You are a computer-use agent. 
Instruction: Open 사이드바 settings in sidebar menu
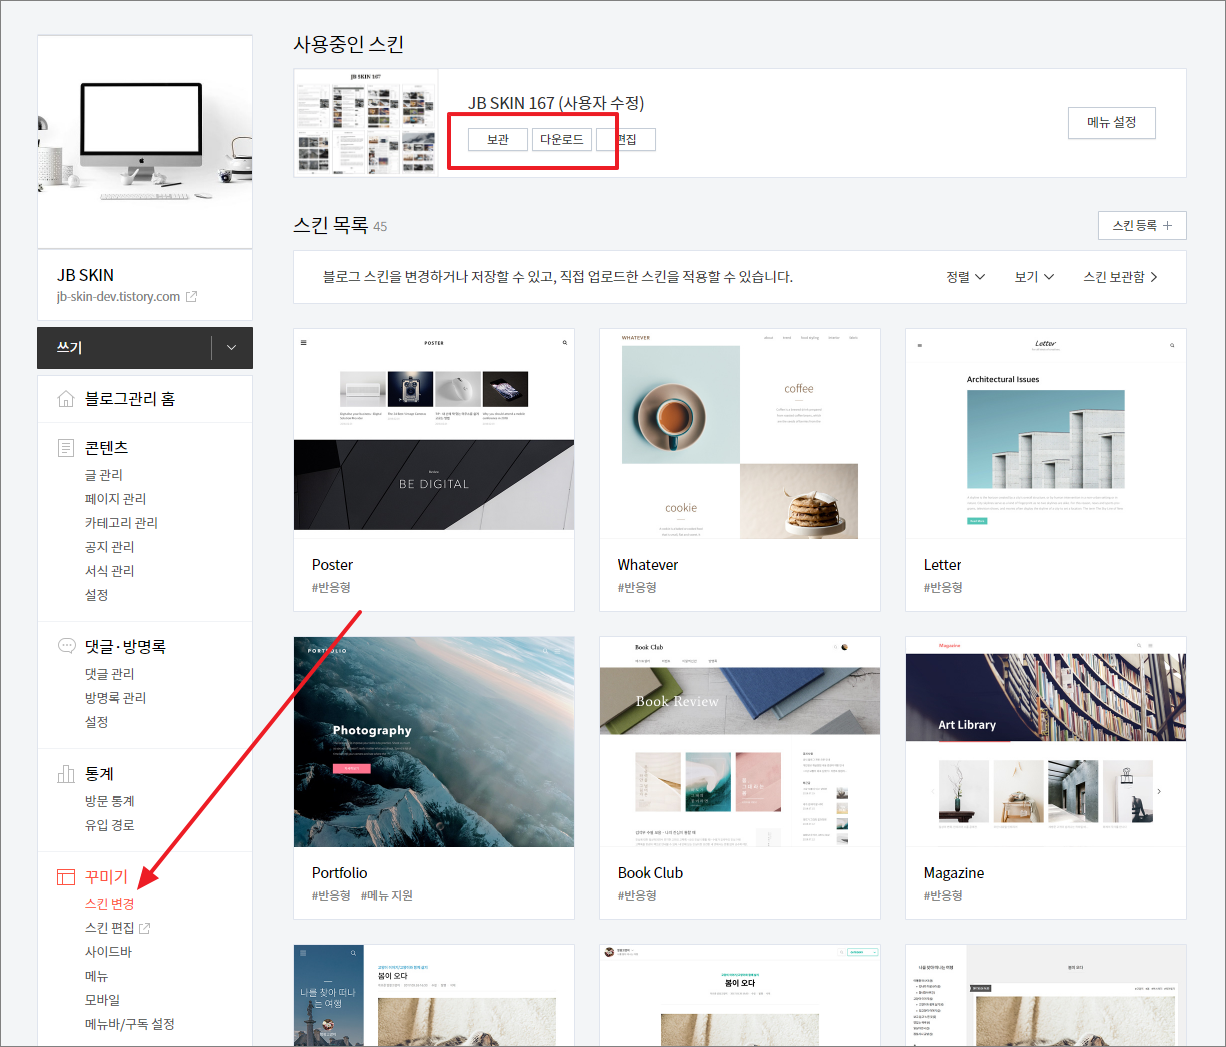108,952
